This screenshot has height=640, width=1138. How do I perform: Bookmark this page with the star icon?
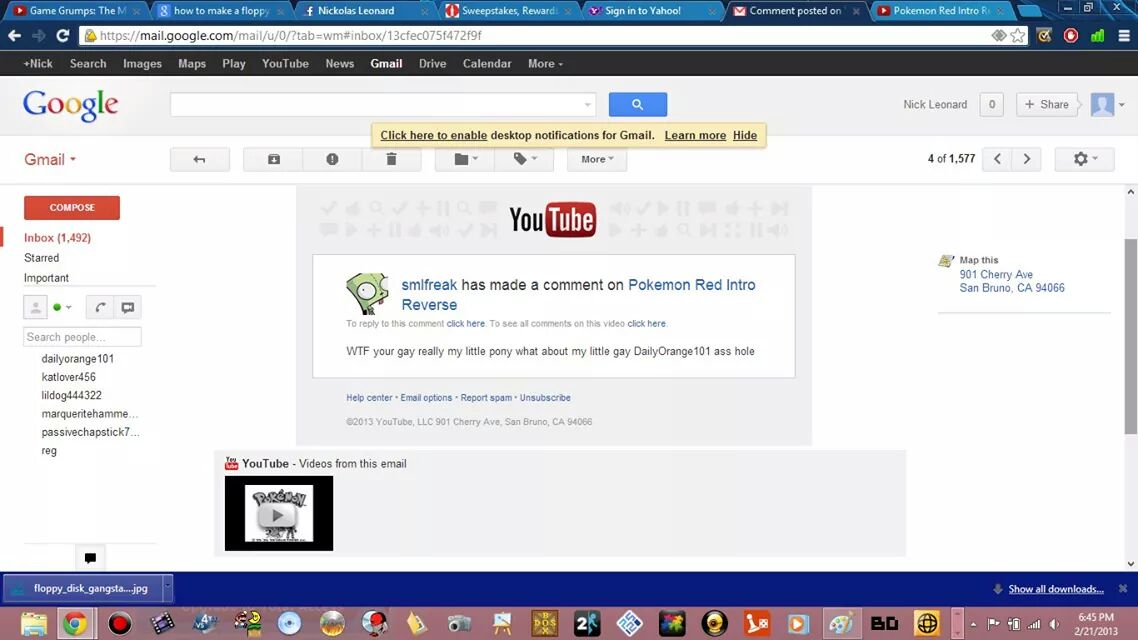(1018, 36)
